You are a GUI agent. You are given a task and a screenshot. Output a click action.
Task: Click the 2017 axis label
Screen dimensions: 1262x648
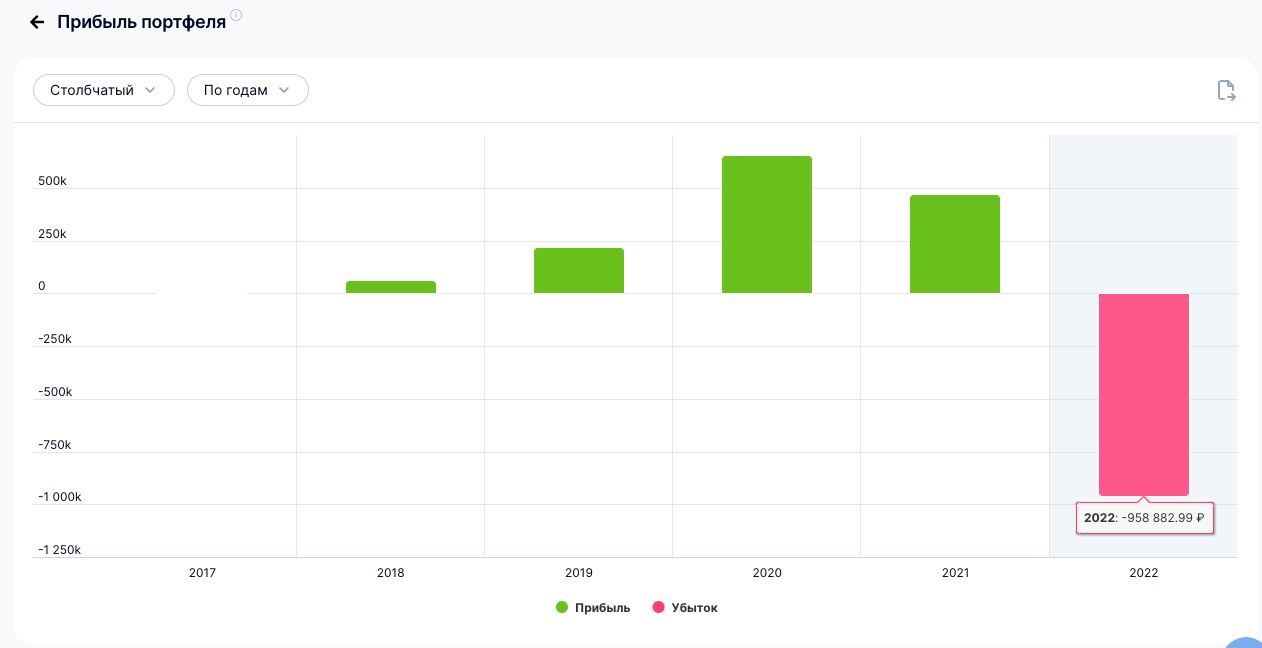point(202,573)
